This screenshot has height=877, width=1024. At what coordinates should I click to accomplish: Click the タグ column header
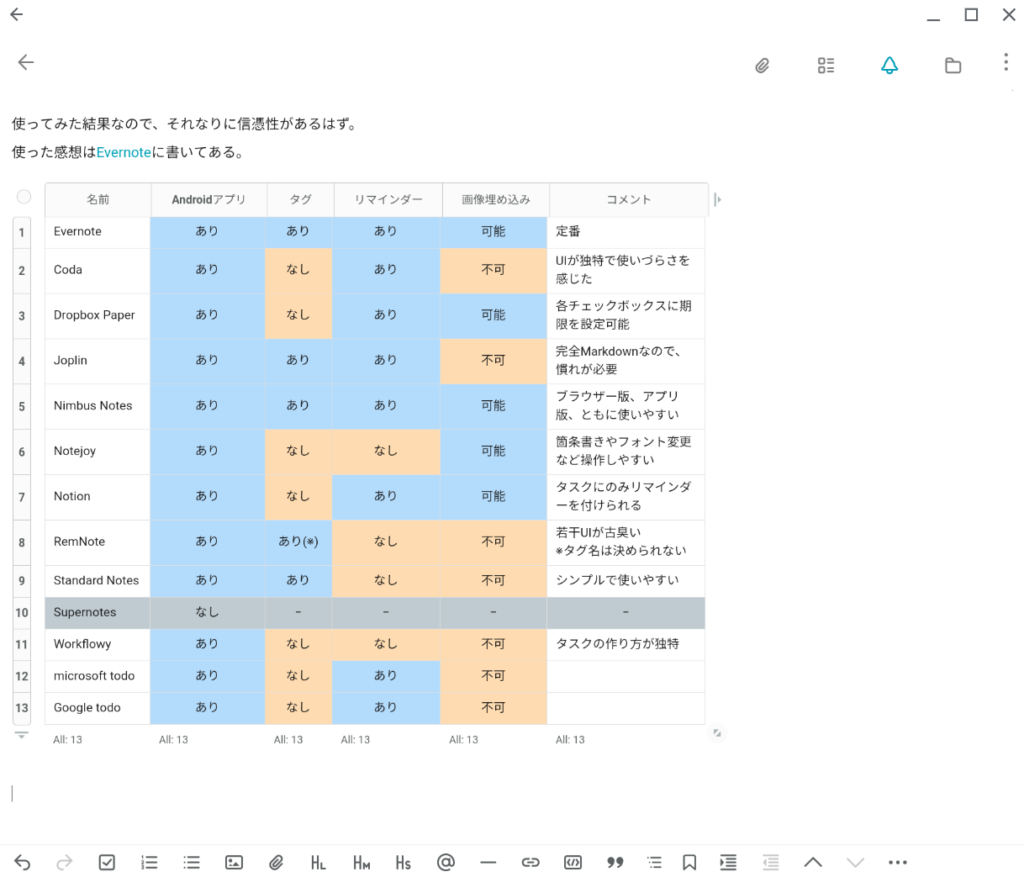[300, 200]
